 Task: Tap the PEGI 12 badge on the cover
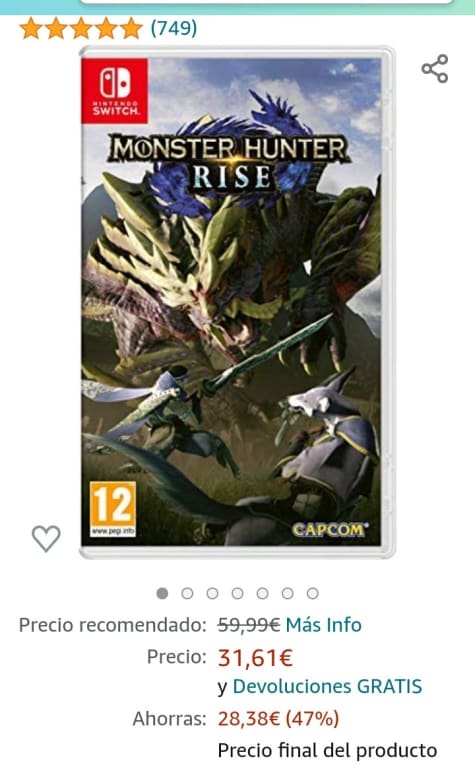tap(113, 509)
